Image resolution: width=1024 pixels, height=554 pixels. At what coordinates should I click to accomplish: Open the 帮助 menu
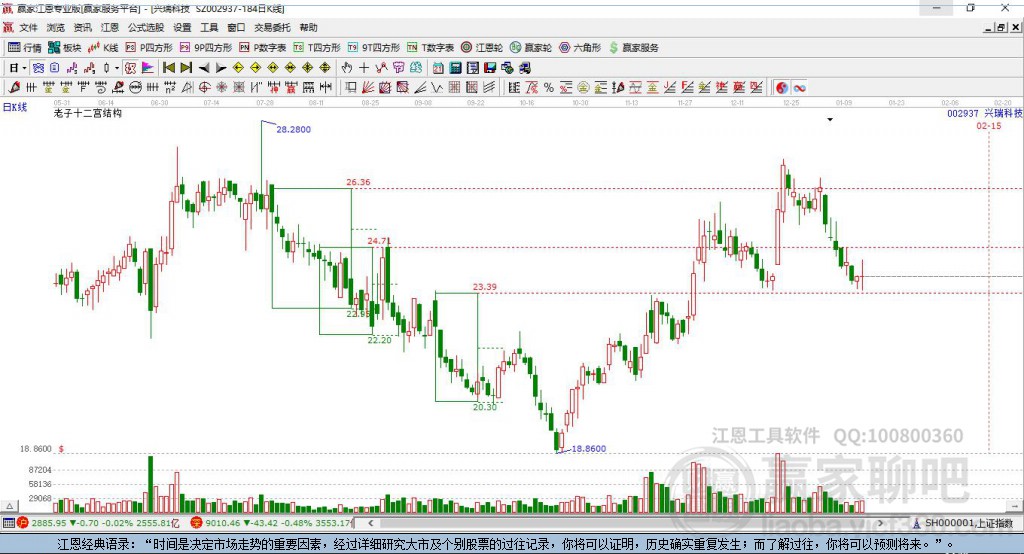click(308, 27)
